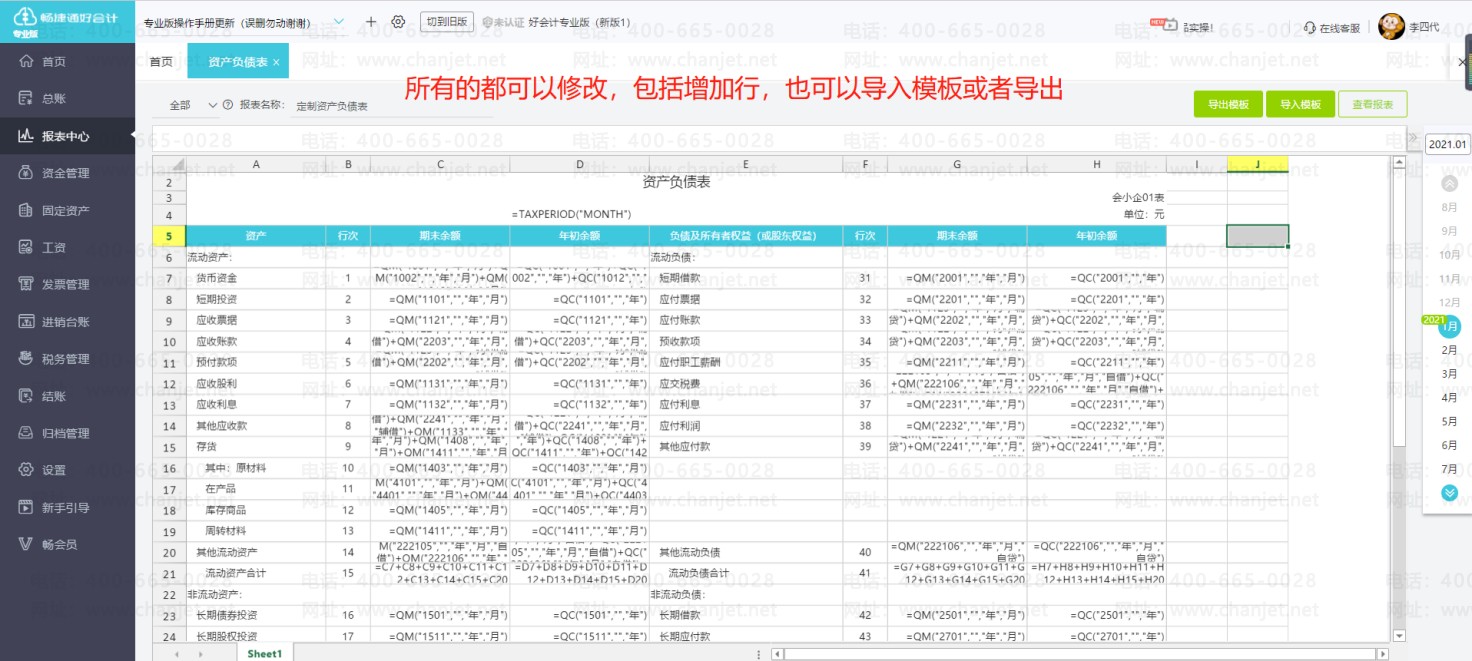
Task: Open the 新手引导 sidebar item
Action: tap(66, 507)
